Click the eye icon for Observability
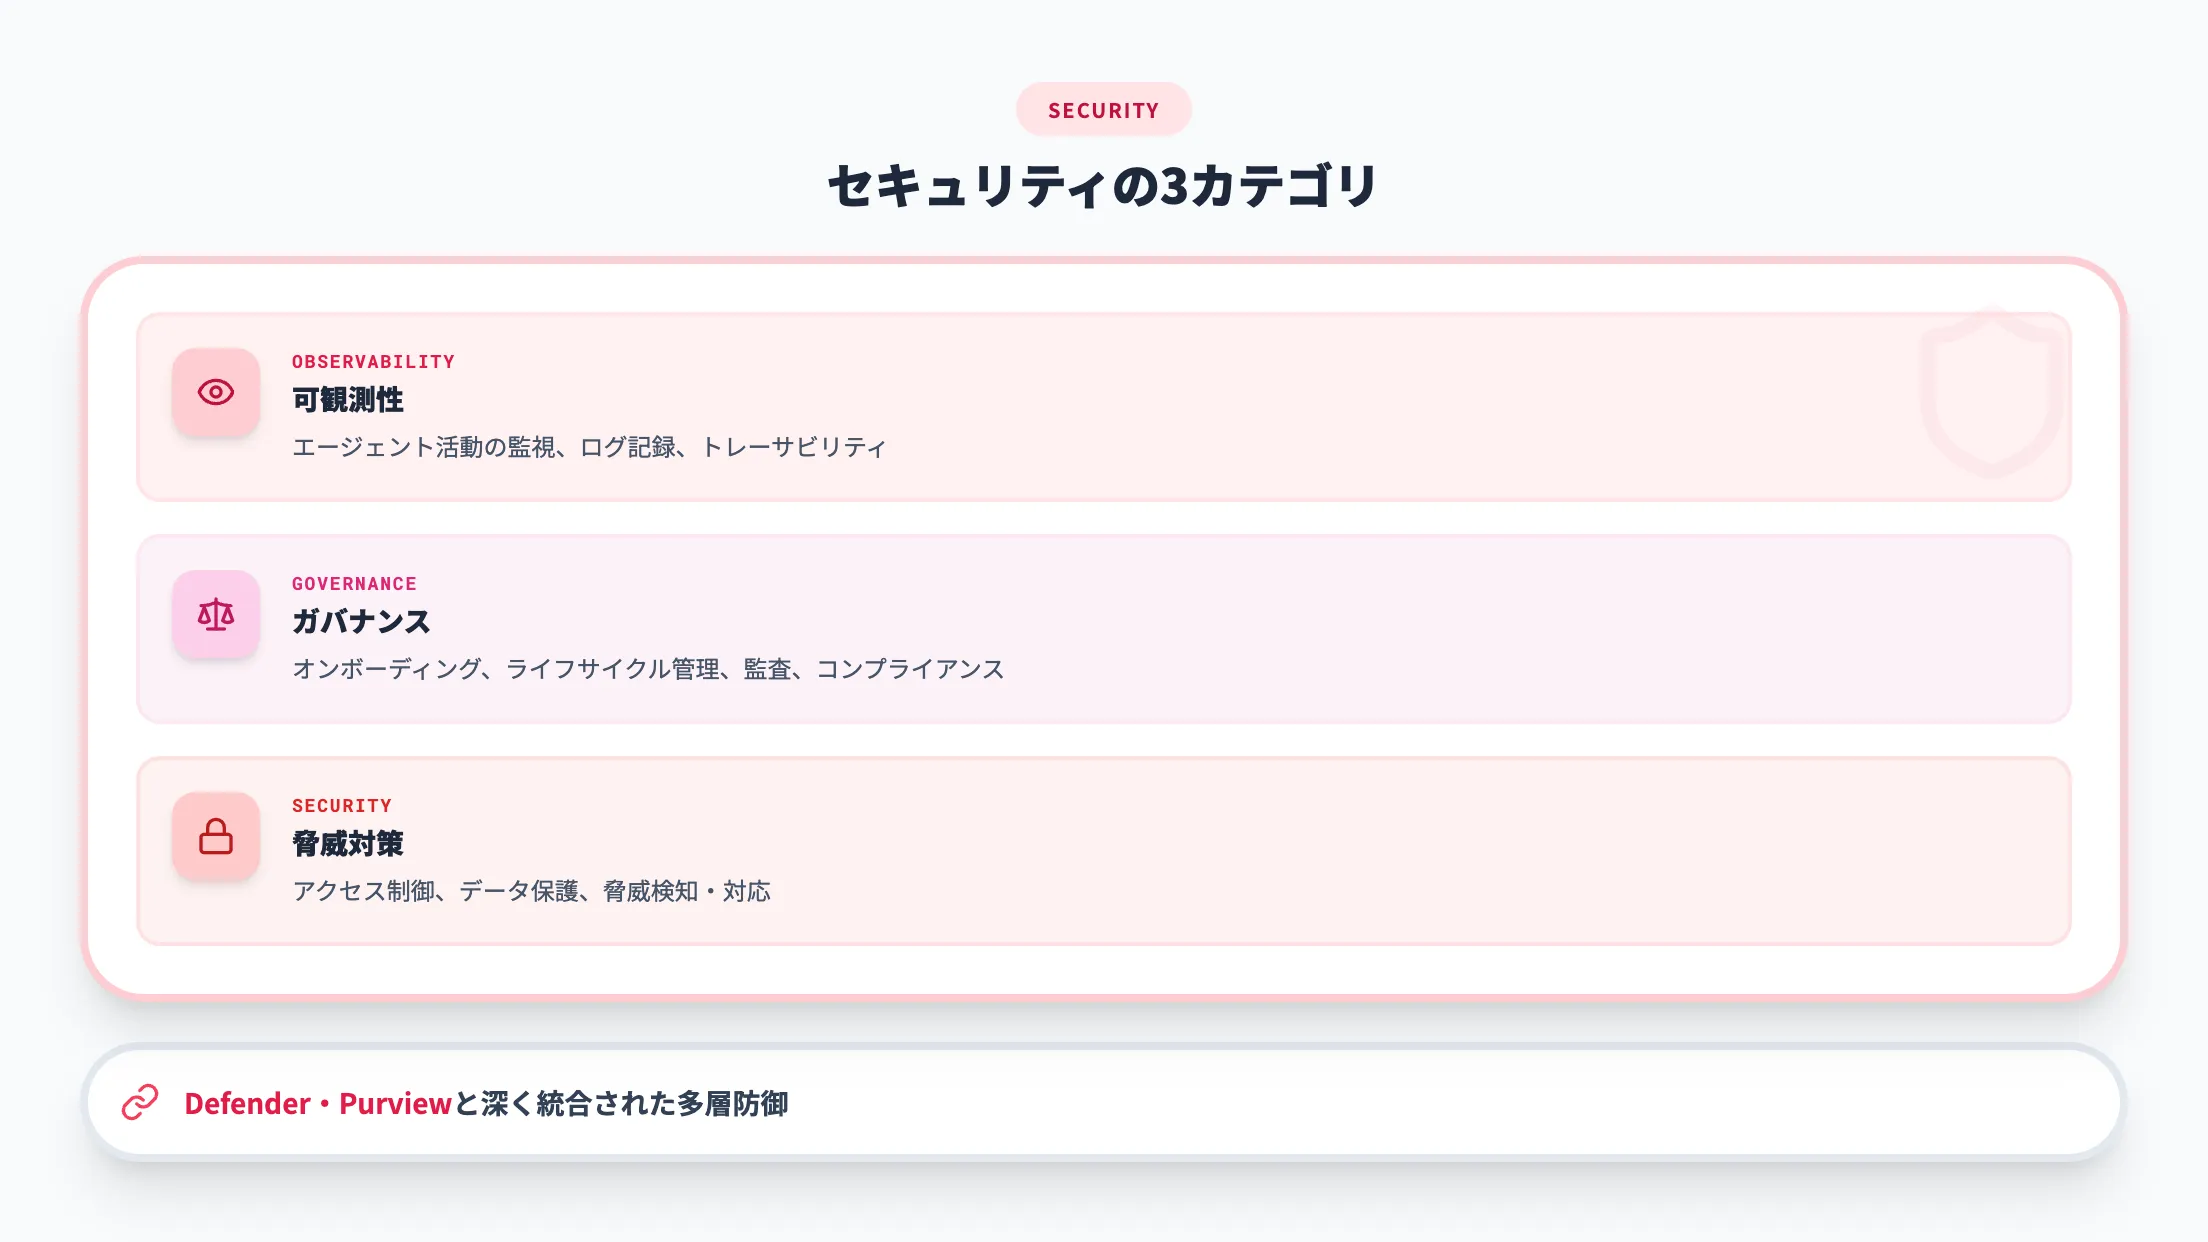The width and height of the screenshot is (2208, 1242). 216,392
